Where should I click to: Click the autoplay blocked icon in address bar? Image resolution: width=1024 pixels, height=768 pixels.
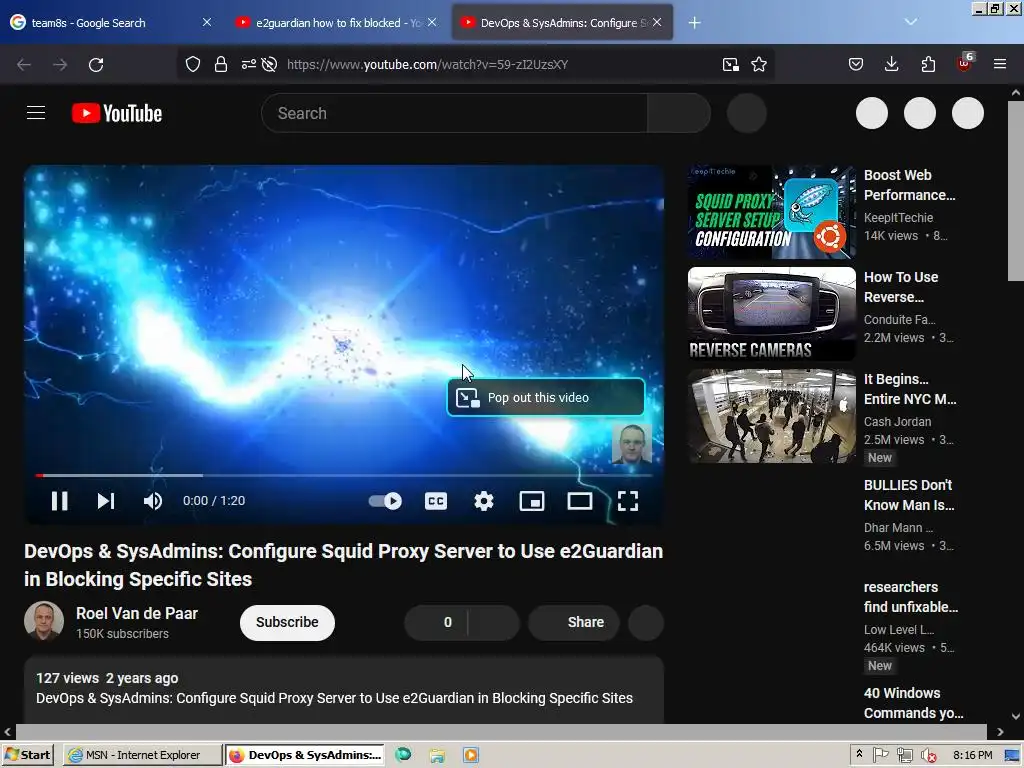tap(269, 65)
